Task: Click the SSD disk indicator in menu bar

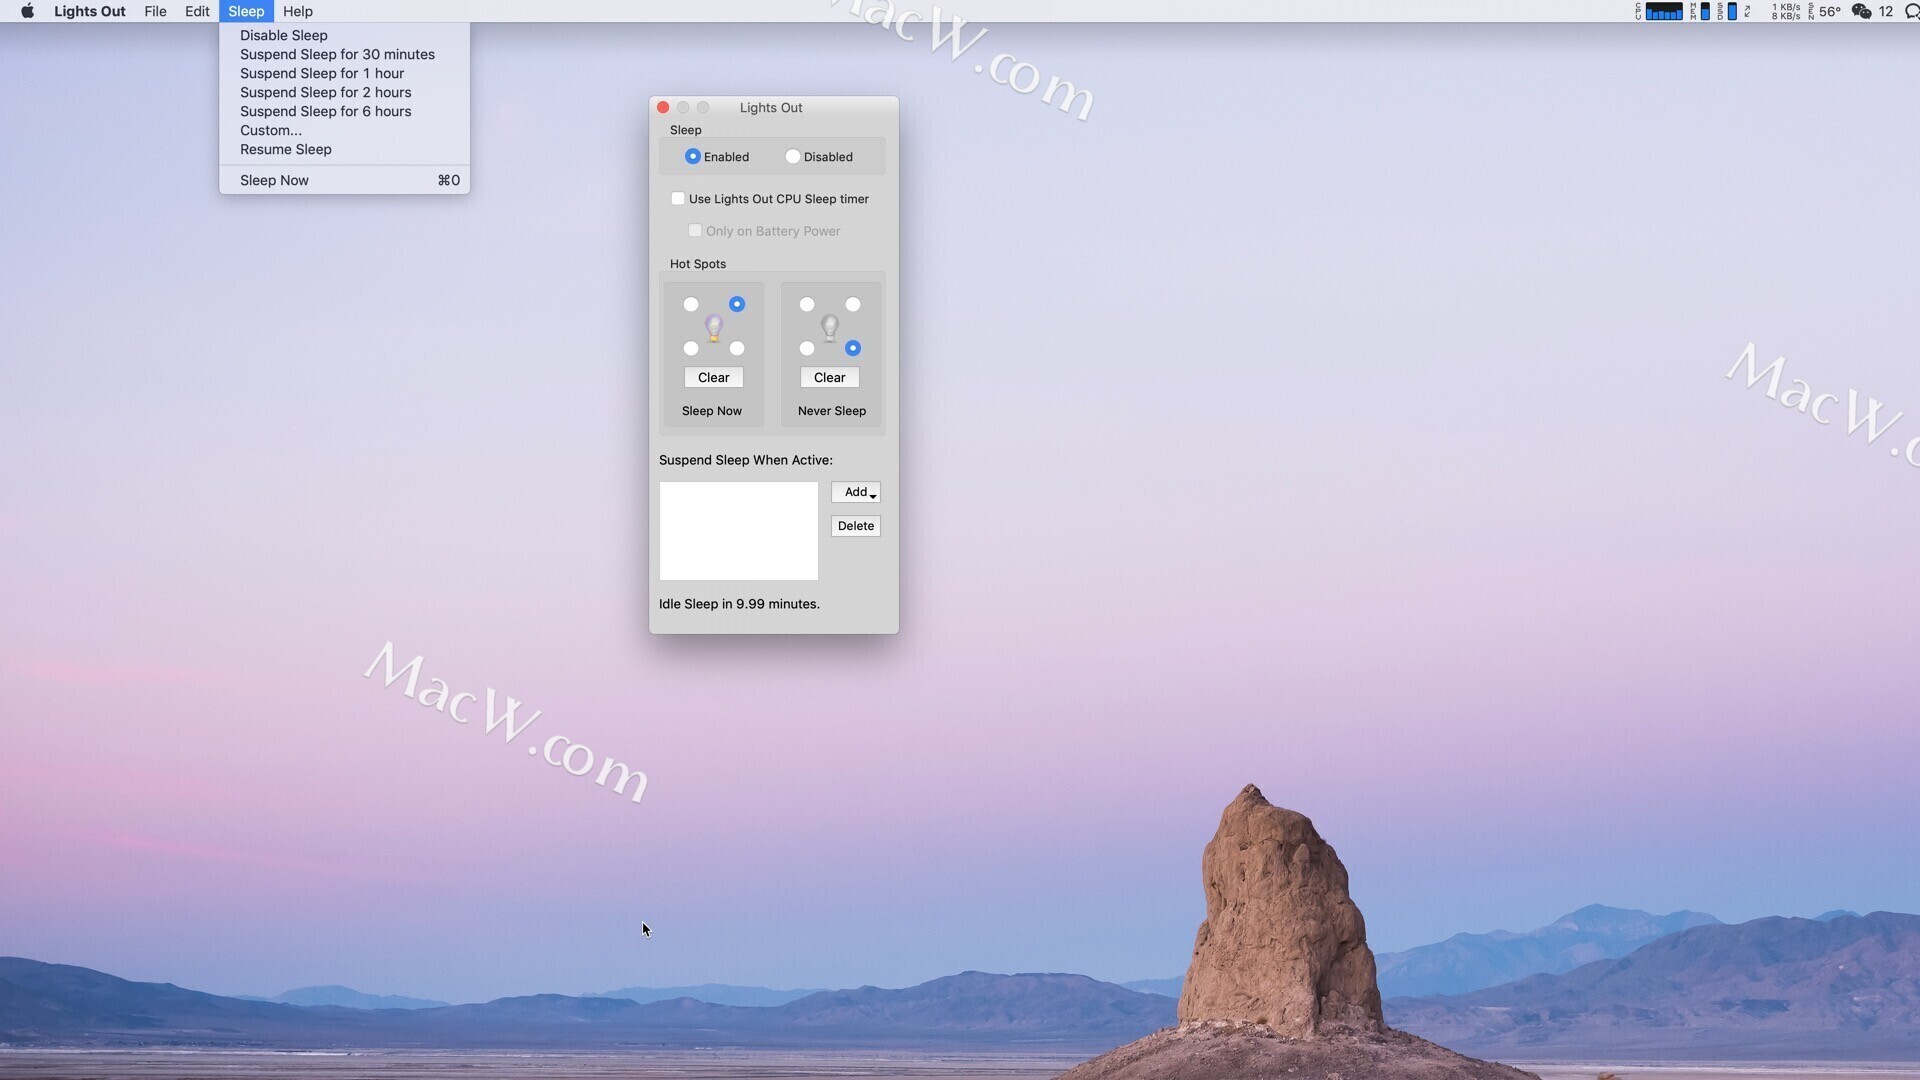Action: 1731,11
